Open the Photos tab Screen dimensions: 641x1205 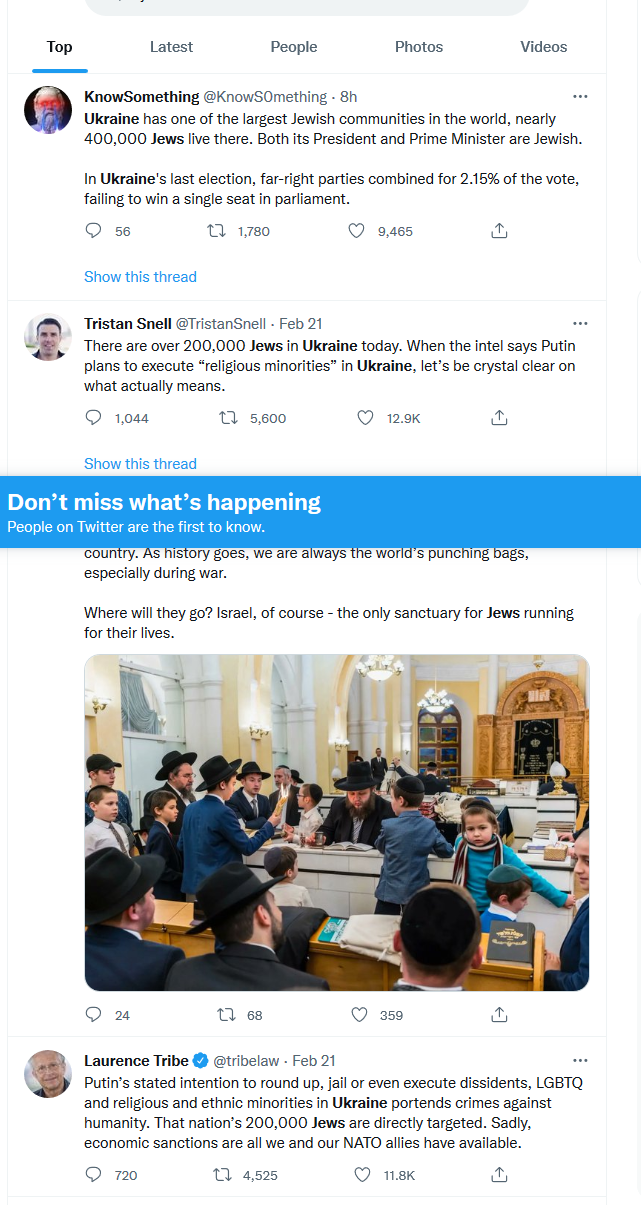[419, 47]
